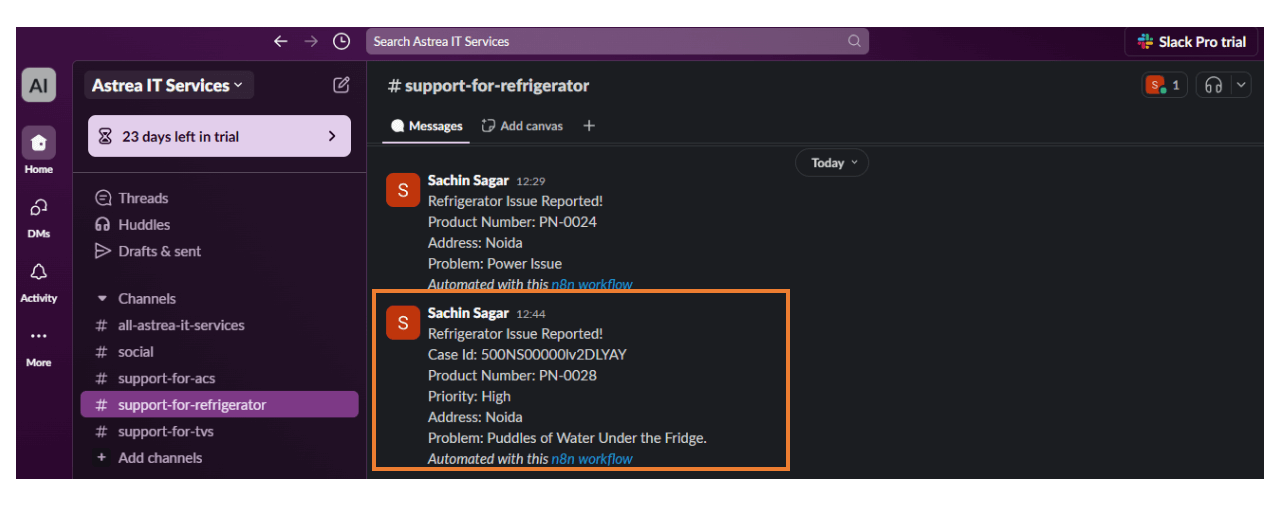Start a huddle with headphones icon
This screenshot has width=1288, height=506.
1213,86
